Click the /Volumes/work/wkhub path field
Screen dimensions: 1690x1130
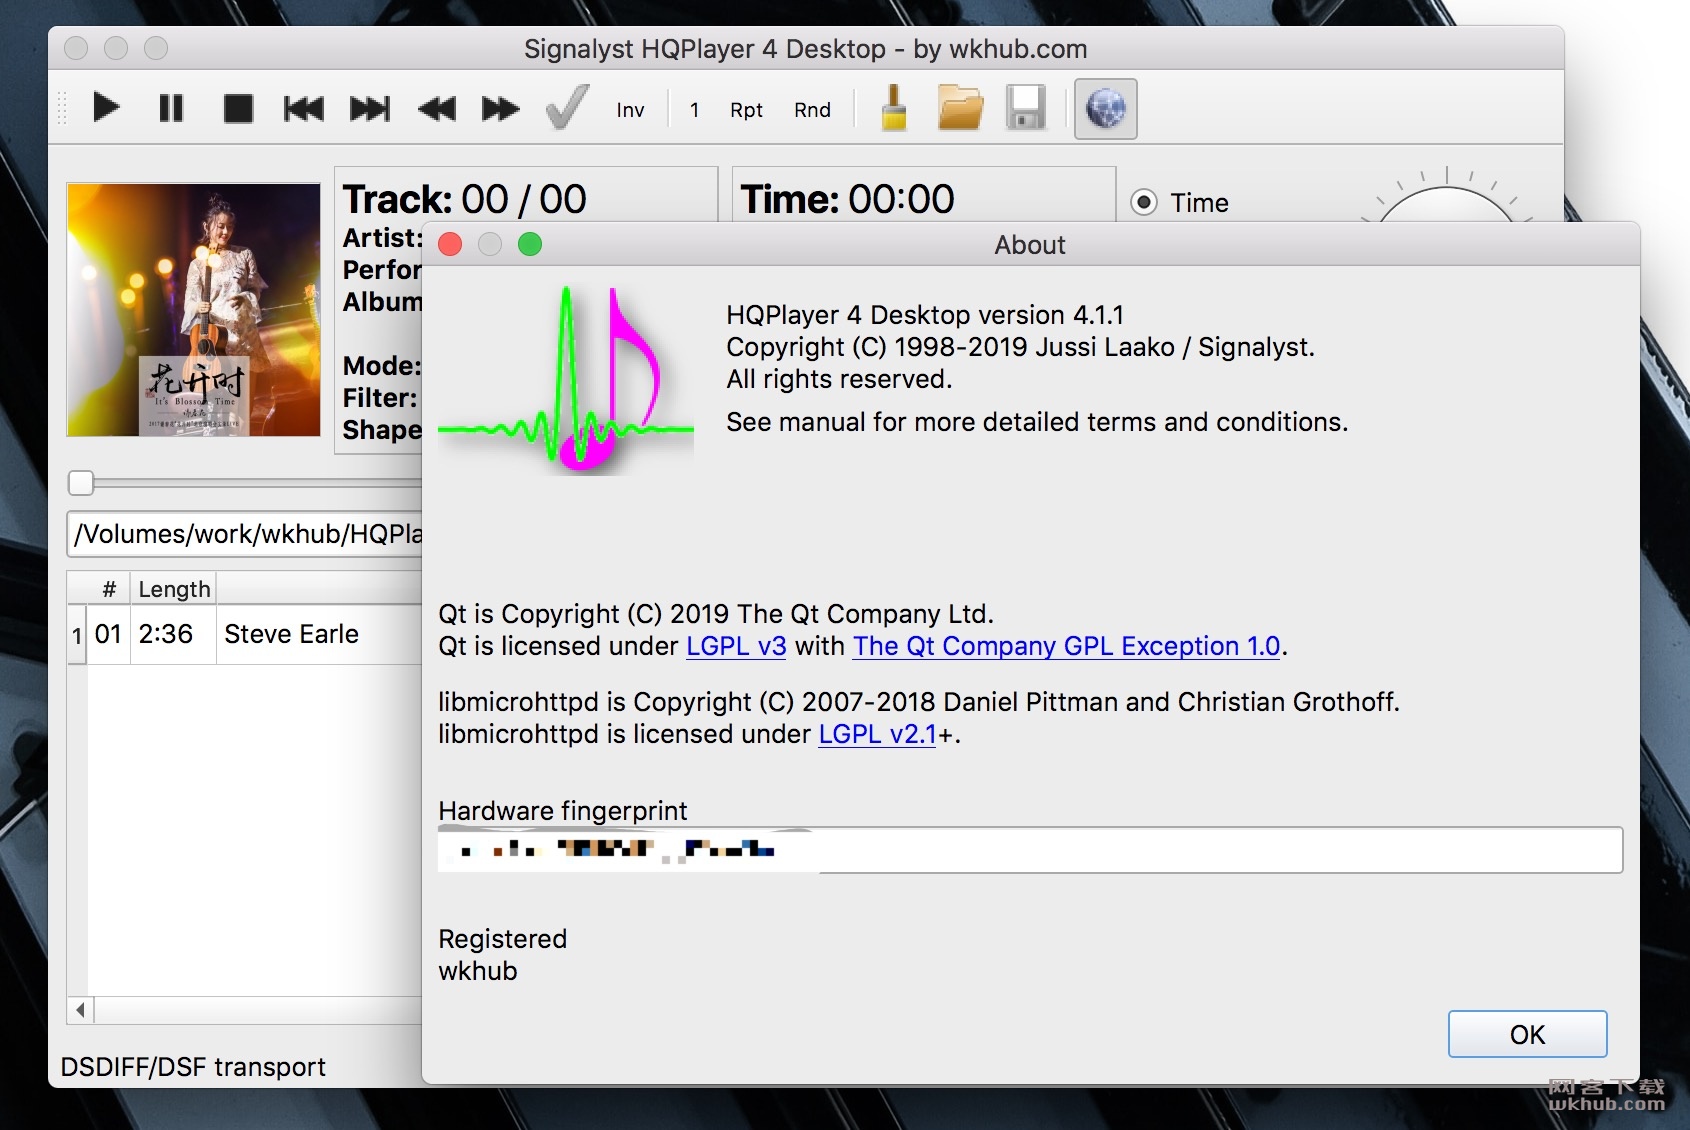click(246, 534)
